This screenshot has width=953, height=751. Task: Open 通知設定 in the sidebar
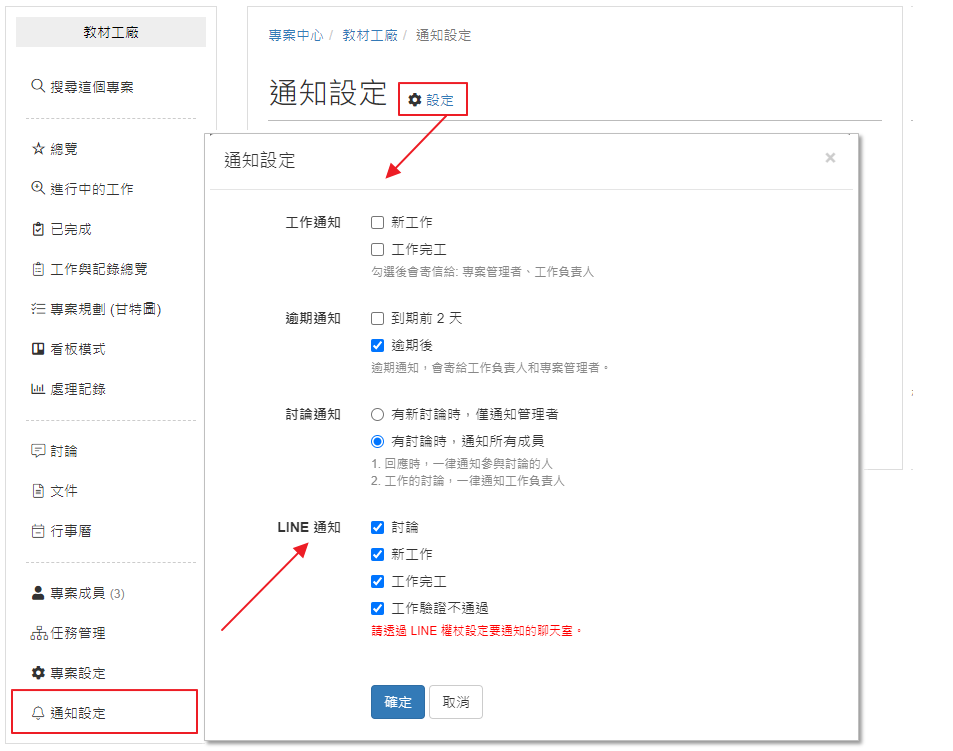(x=78, y=713)
